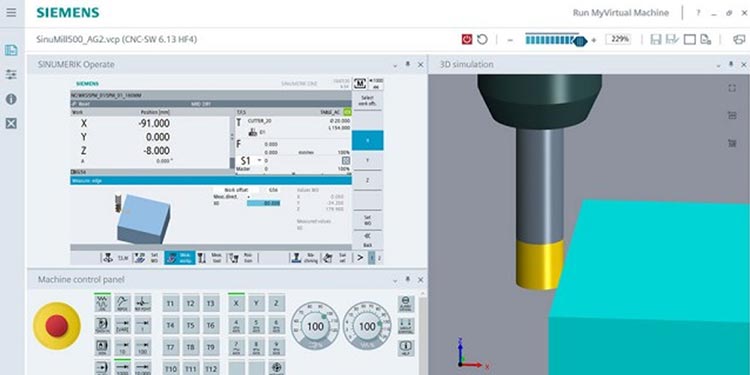Click the lowest view icon in 3D simulation
750x375 pixels.
(731, 143)
